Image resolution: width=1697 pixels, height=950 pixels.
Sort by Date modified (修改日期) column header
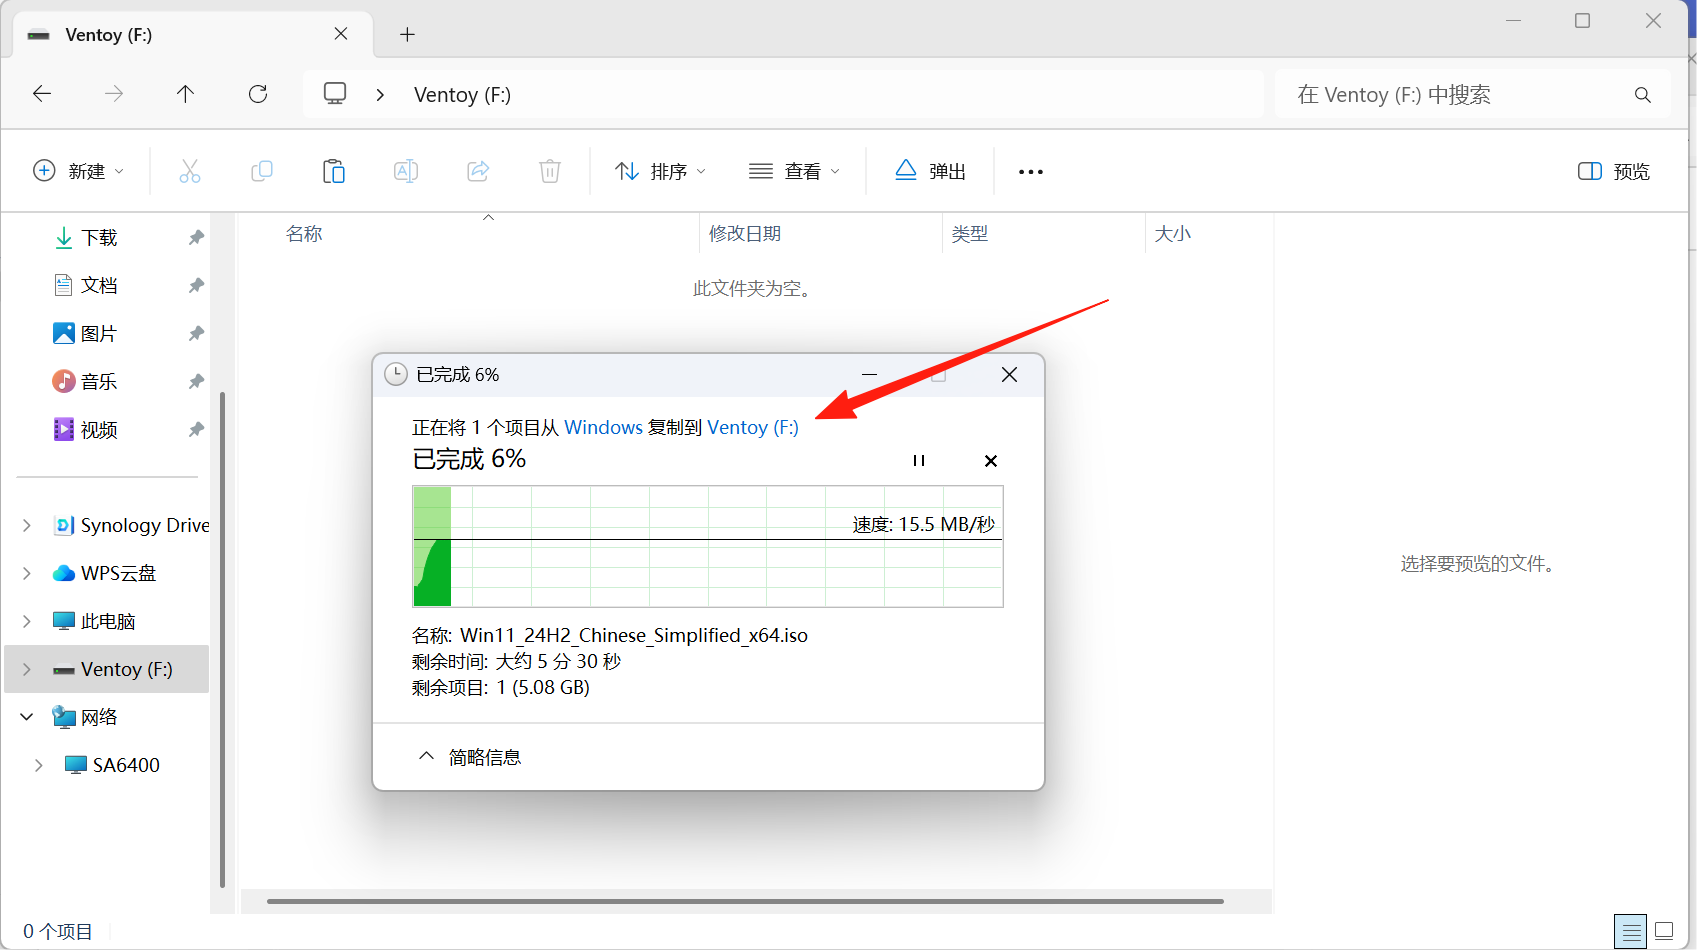(745, 234)
